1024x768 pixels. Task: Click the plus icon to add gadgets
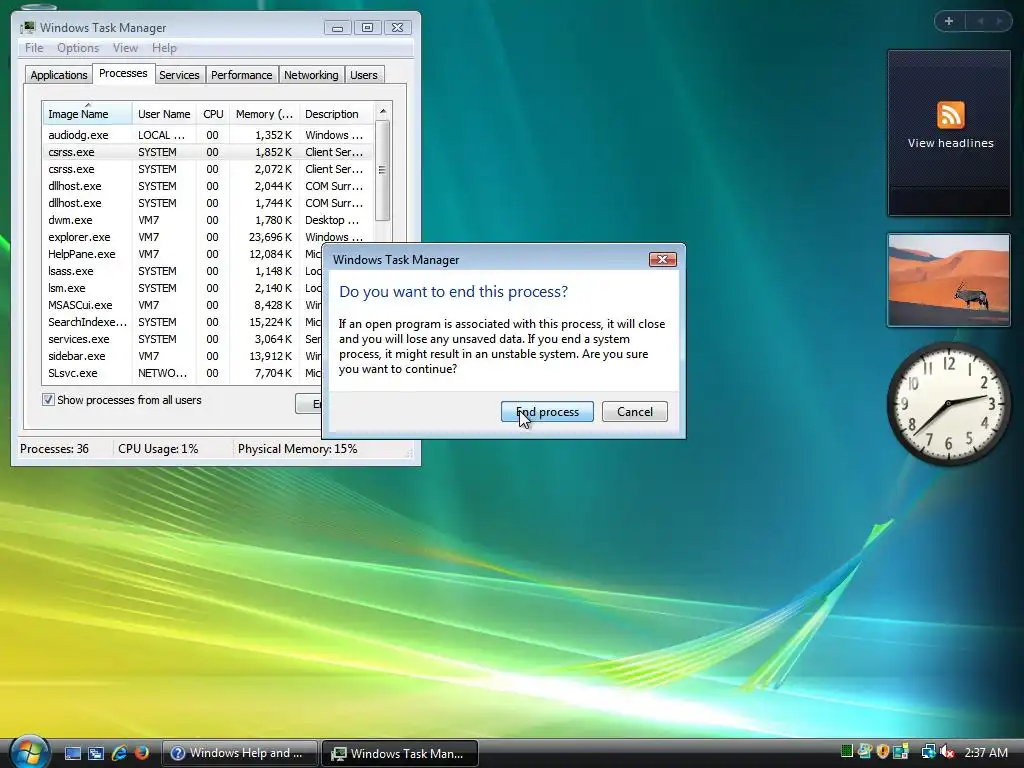(949, 21)
